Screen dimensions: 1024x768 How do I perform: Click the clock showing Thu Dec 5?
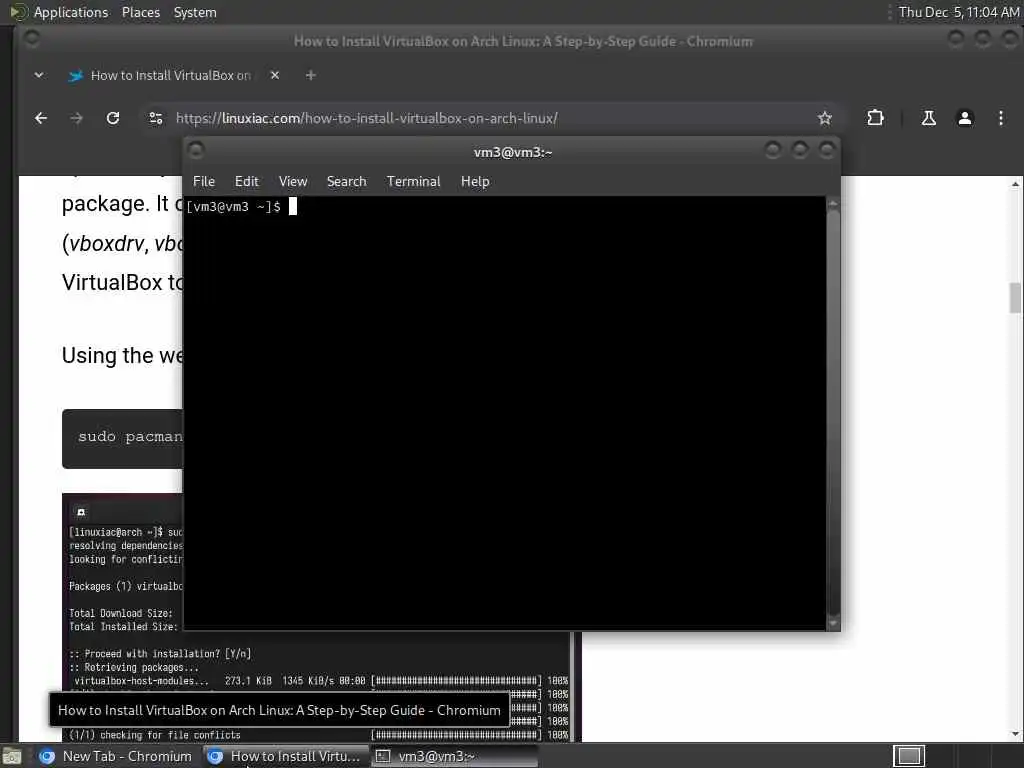(x=959, y=12)
